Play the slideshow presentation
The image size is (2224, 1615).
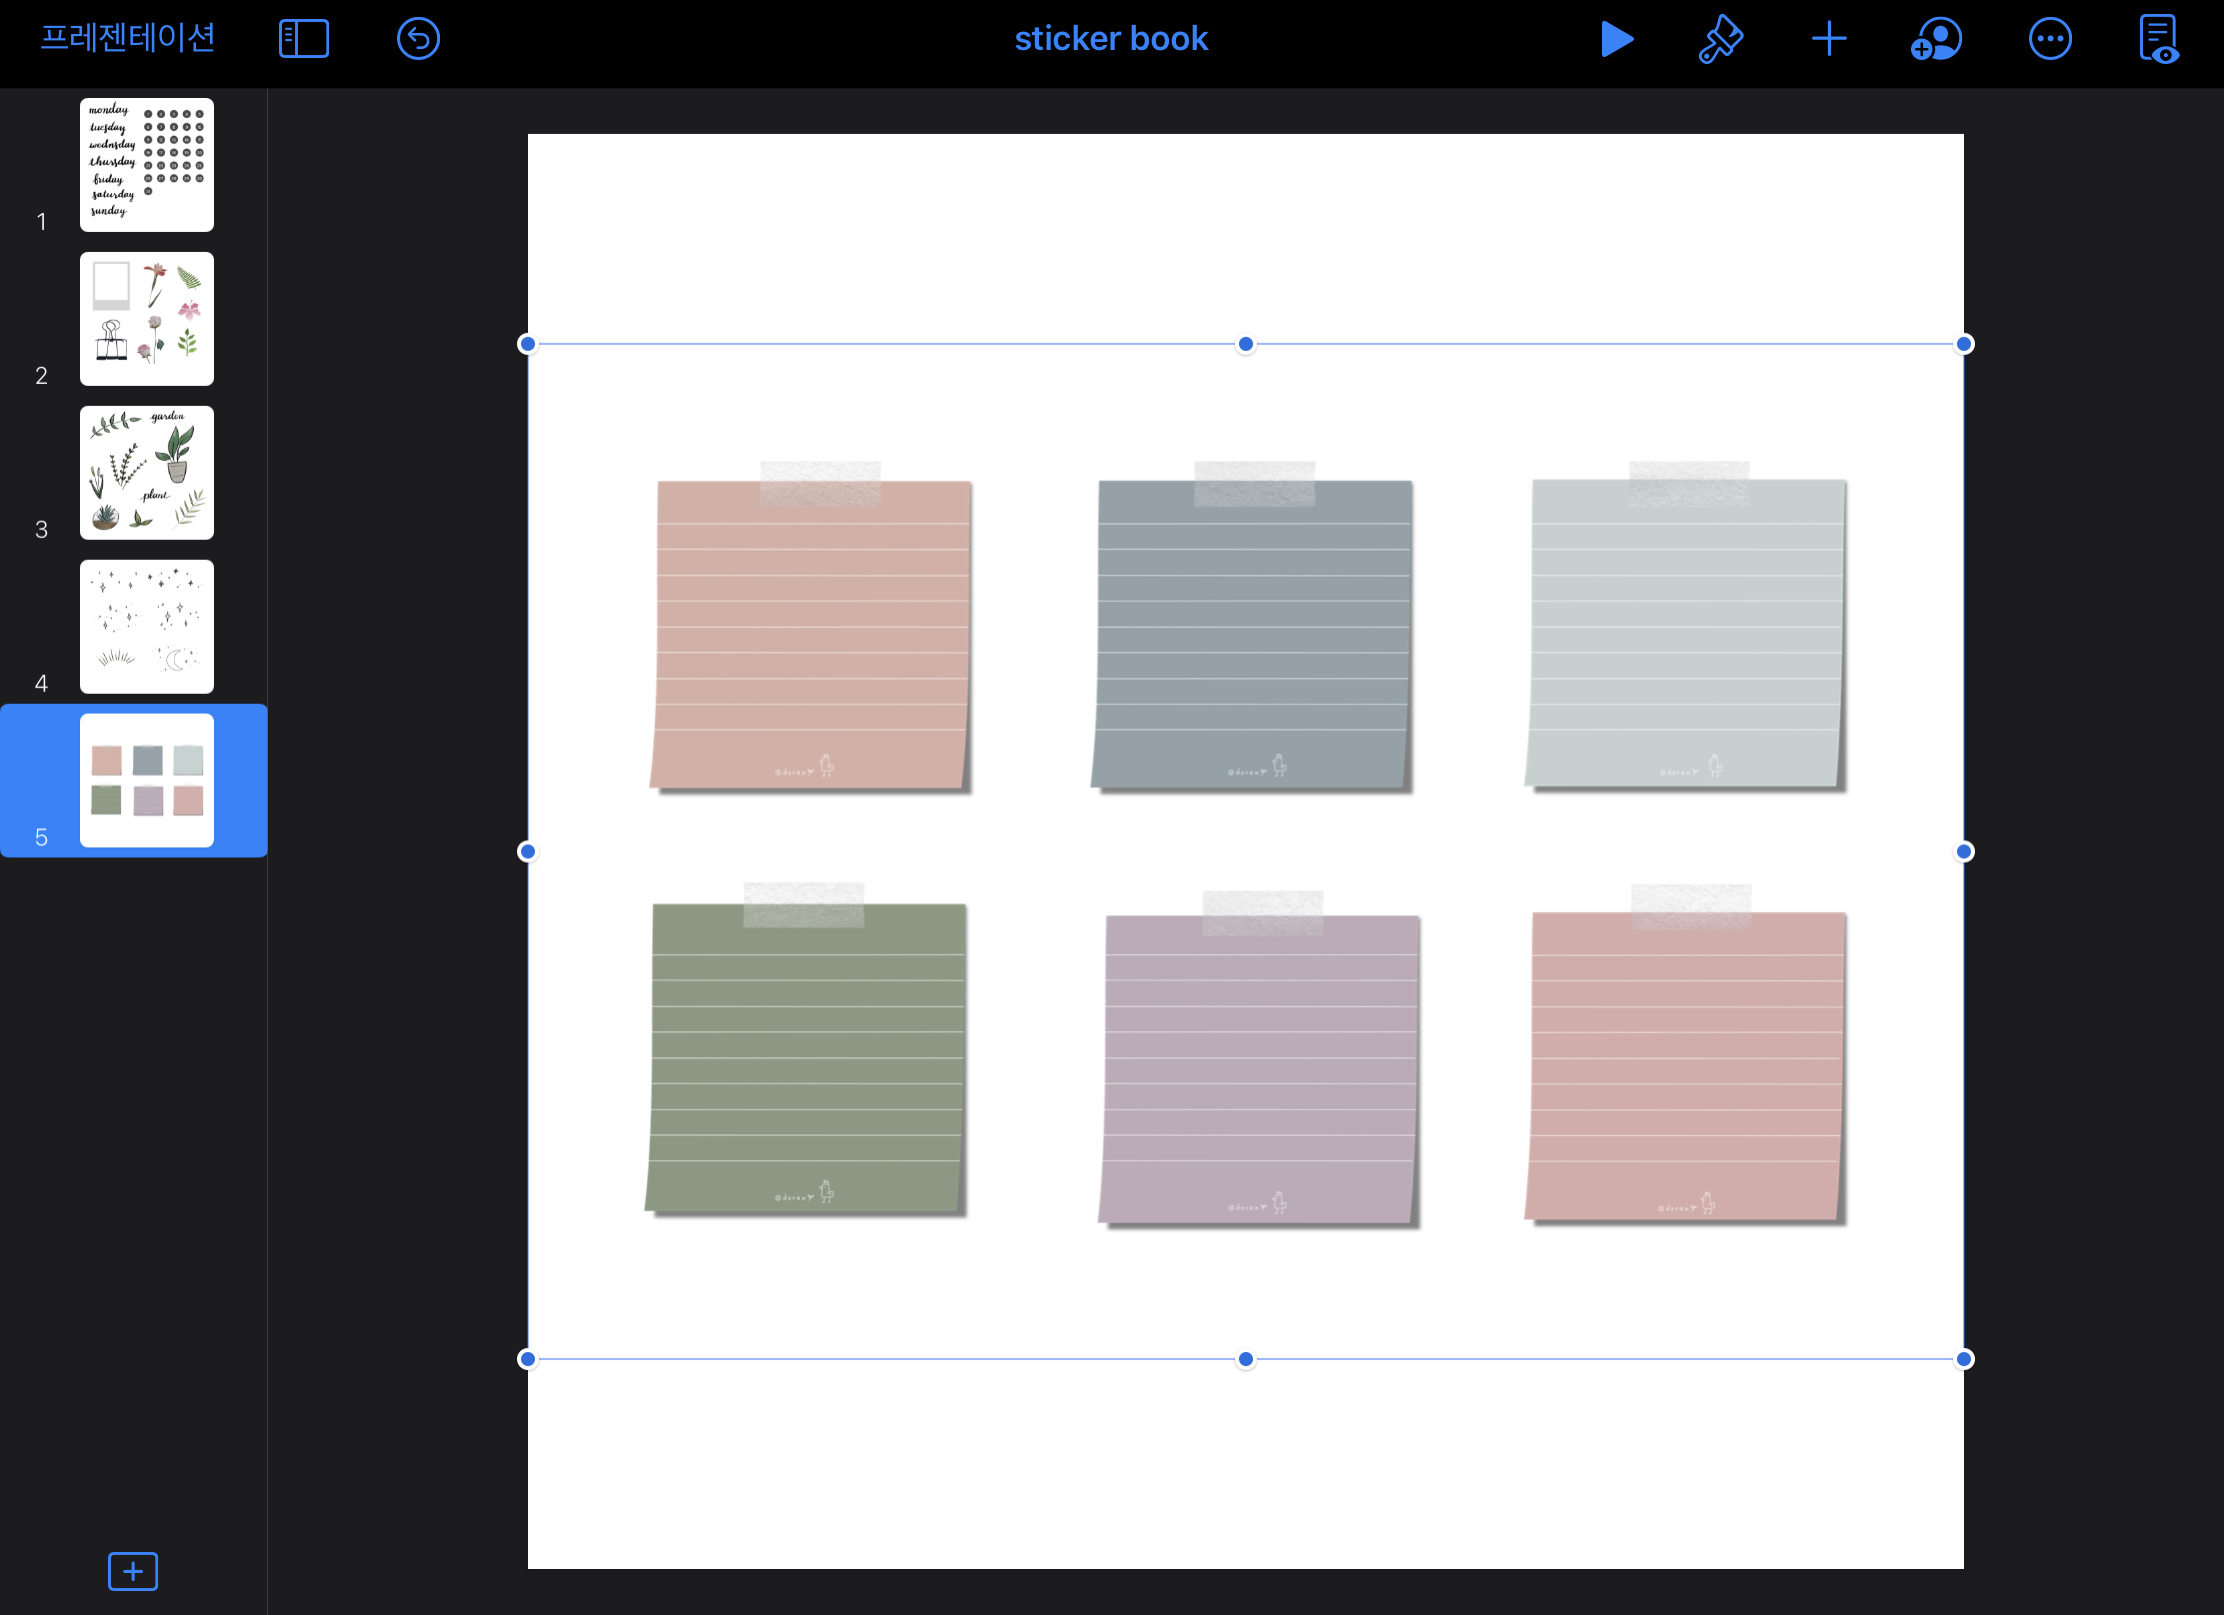1616,40
